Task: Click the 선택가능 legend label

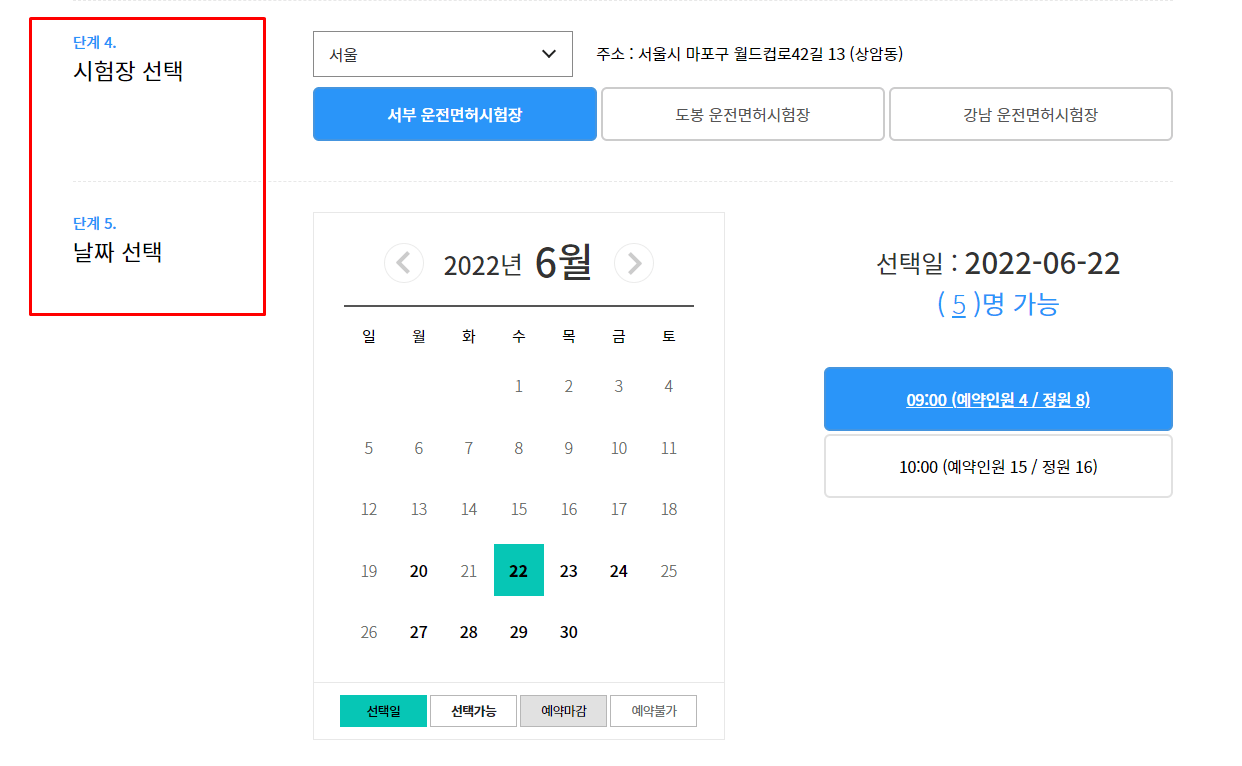Action: click(473, 710)
